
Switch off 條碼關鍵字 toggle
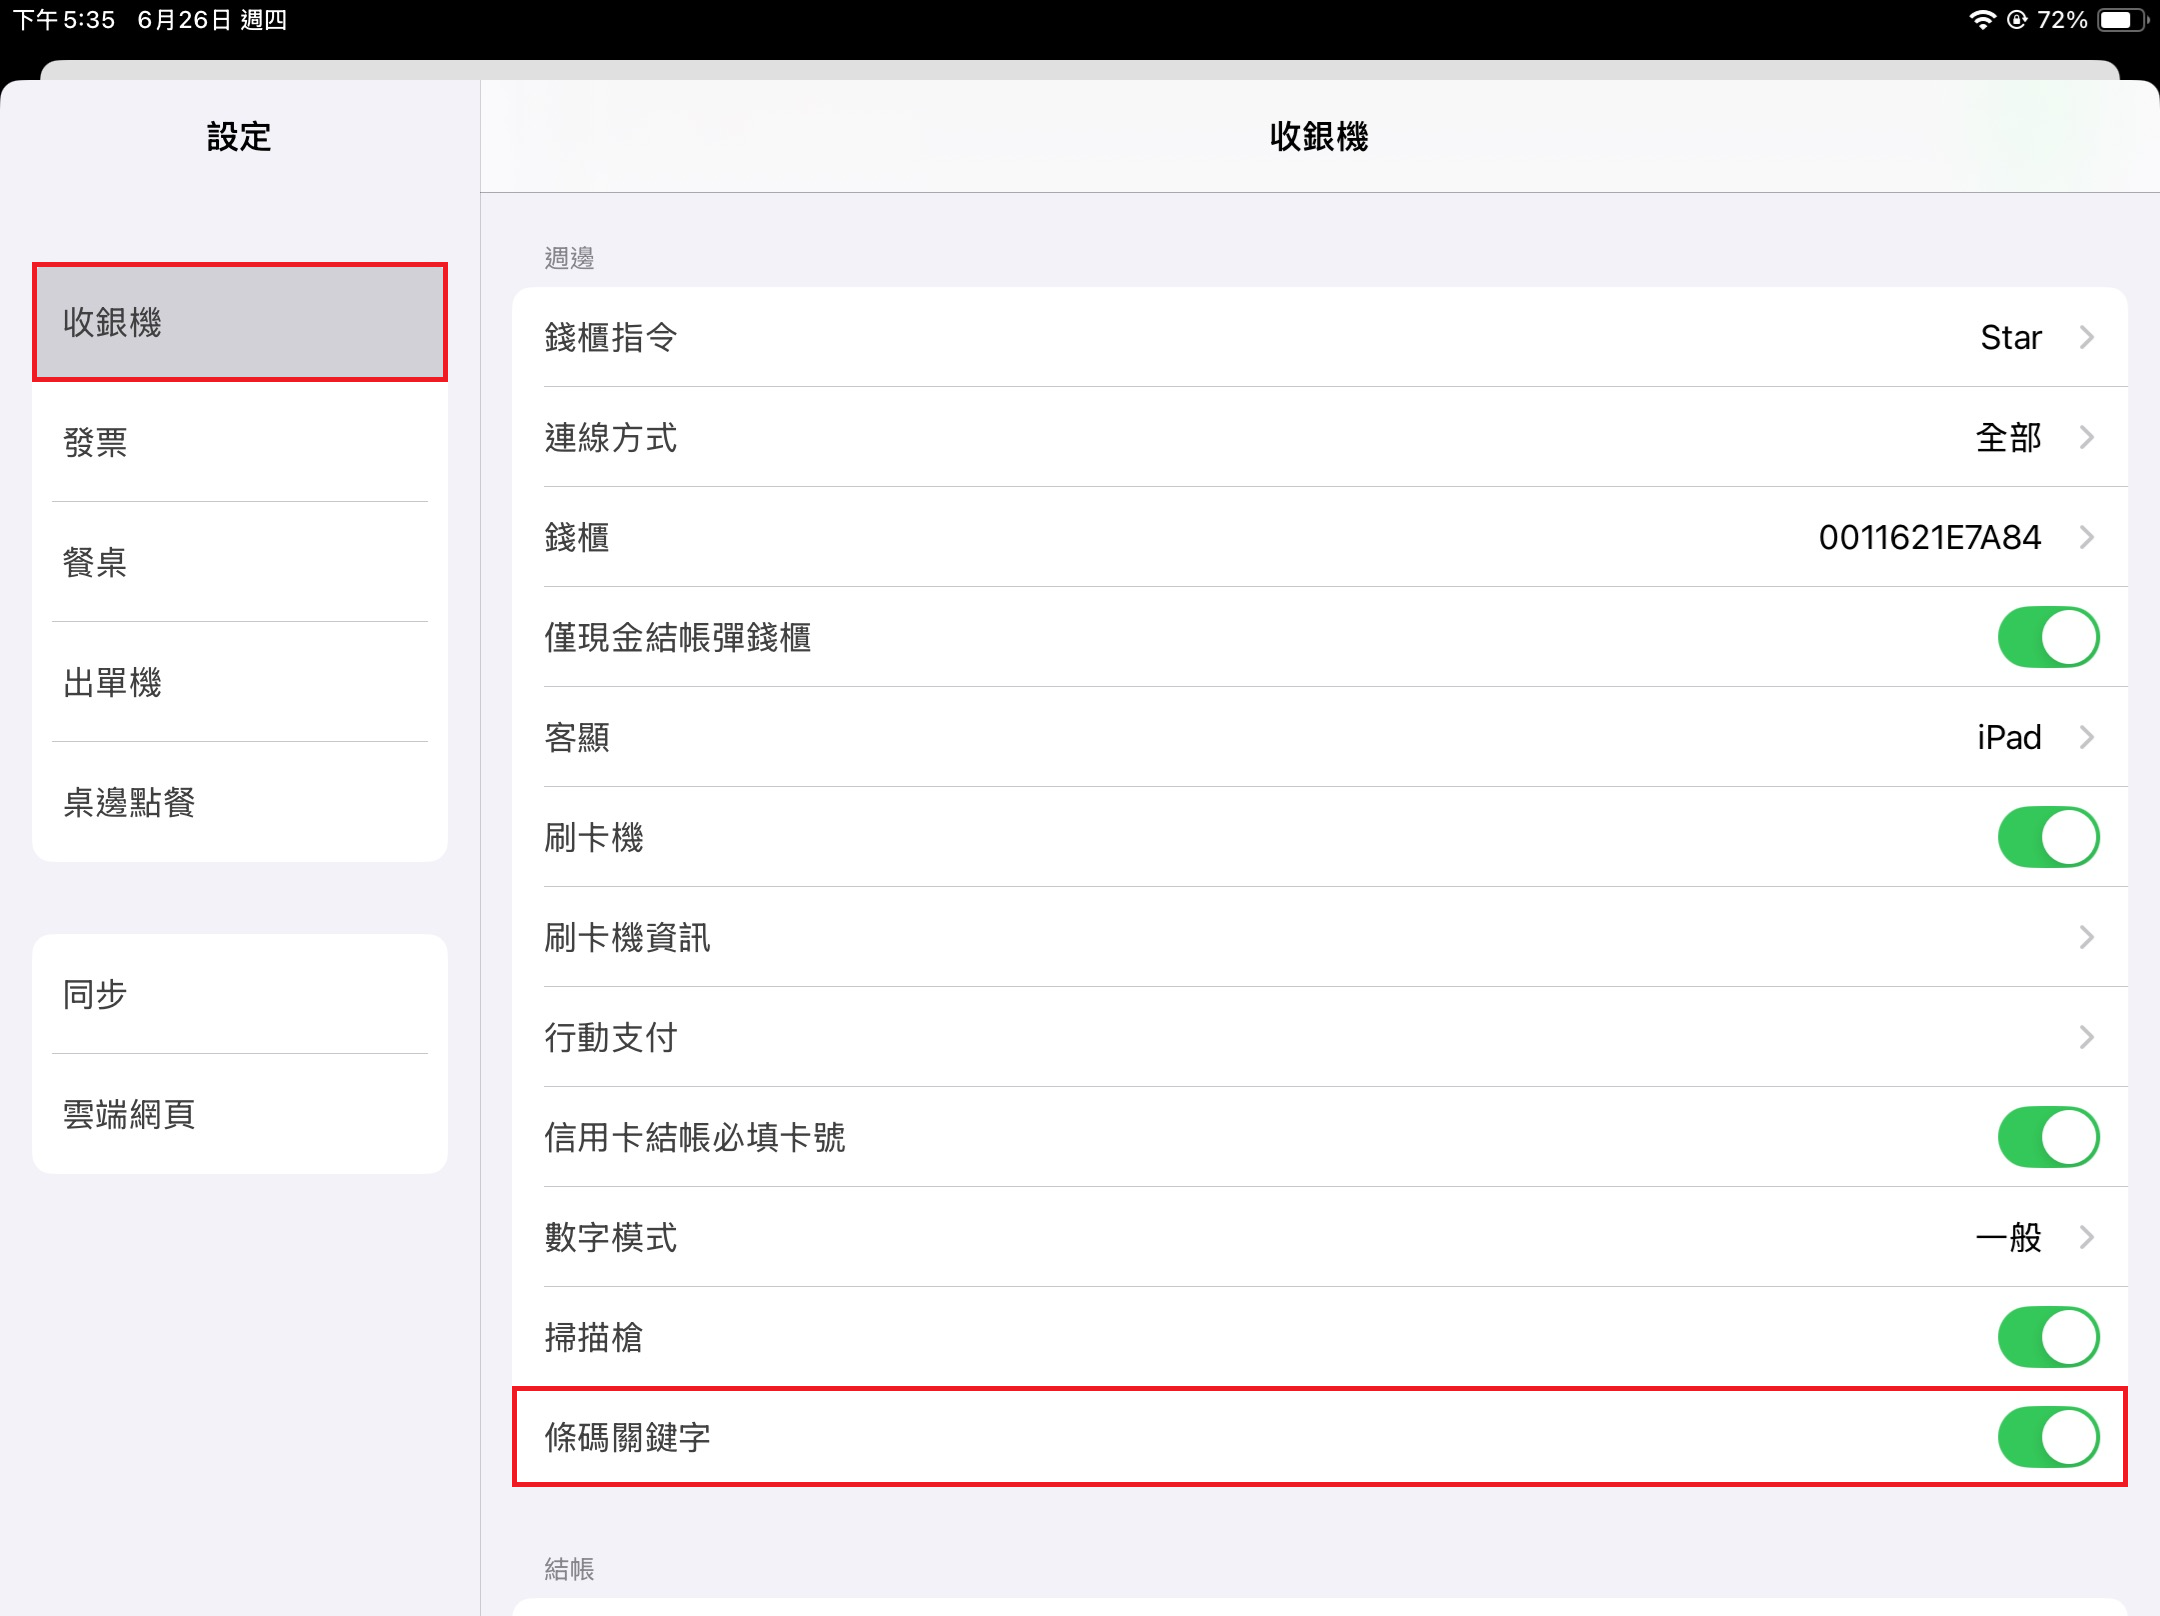(x=2047, y=1437)
